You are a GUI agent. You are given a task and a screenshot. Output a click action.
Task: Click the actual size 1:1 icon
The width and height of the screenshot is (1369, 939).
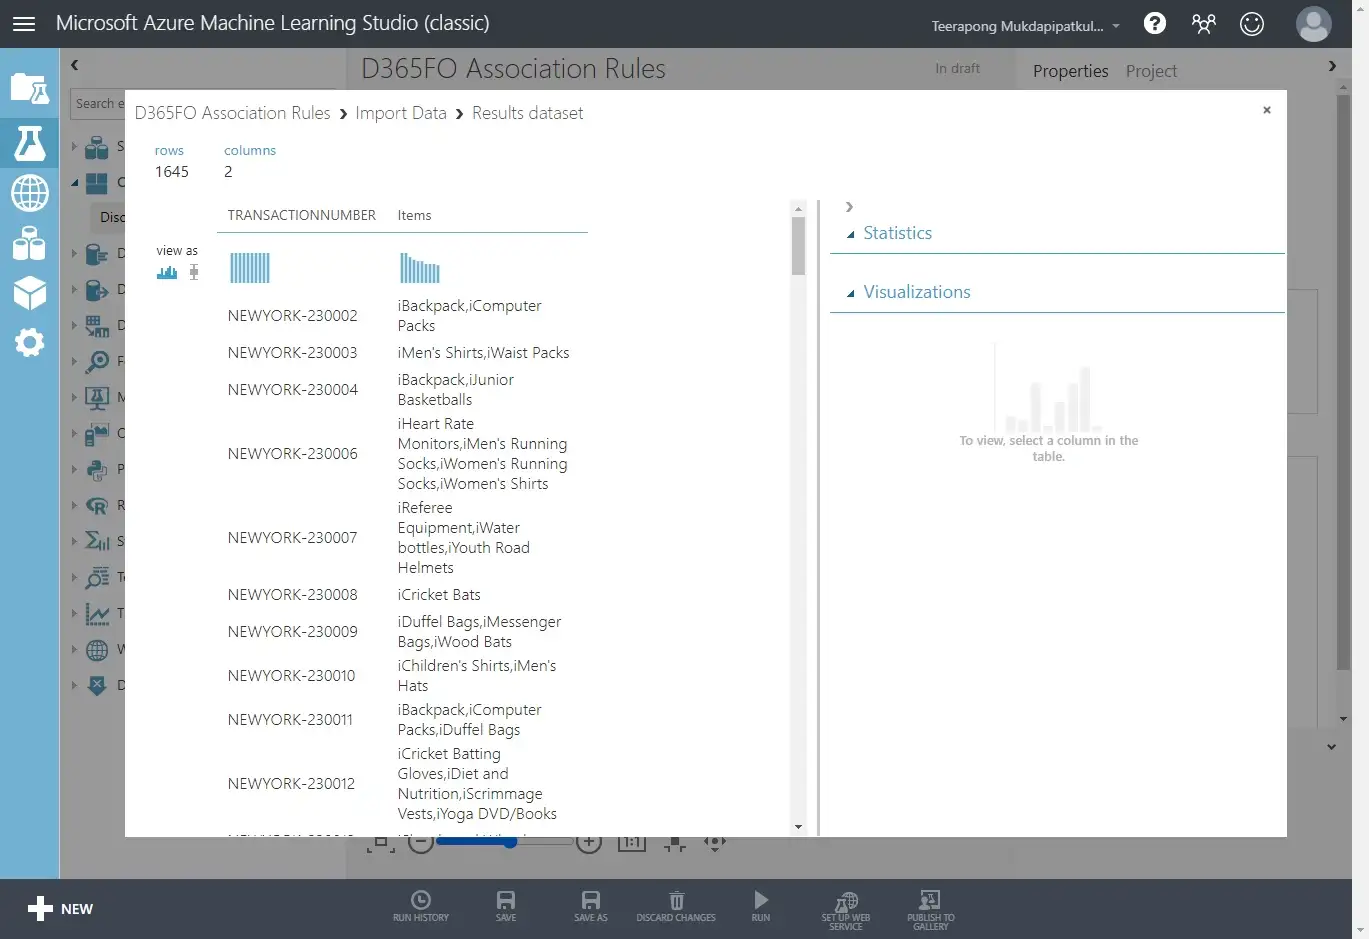pyautogui.click(x=632, y=843)
